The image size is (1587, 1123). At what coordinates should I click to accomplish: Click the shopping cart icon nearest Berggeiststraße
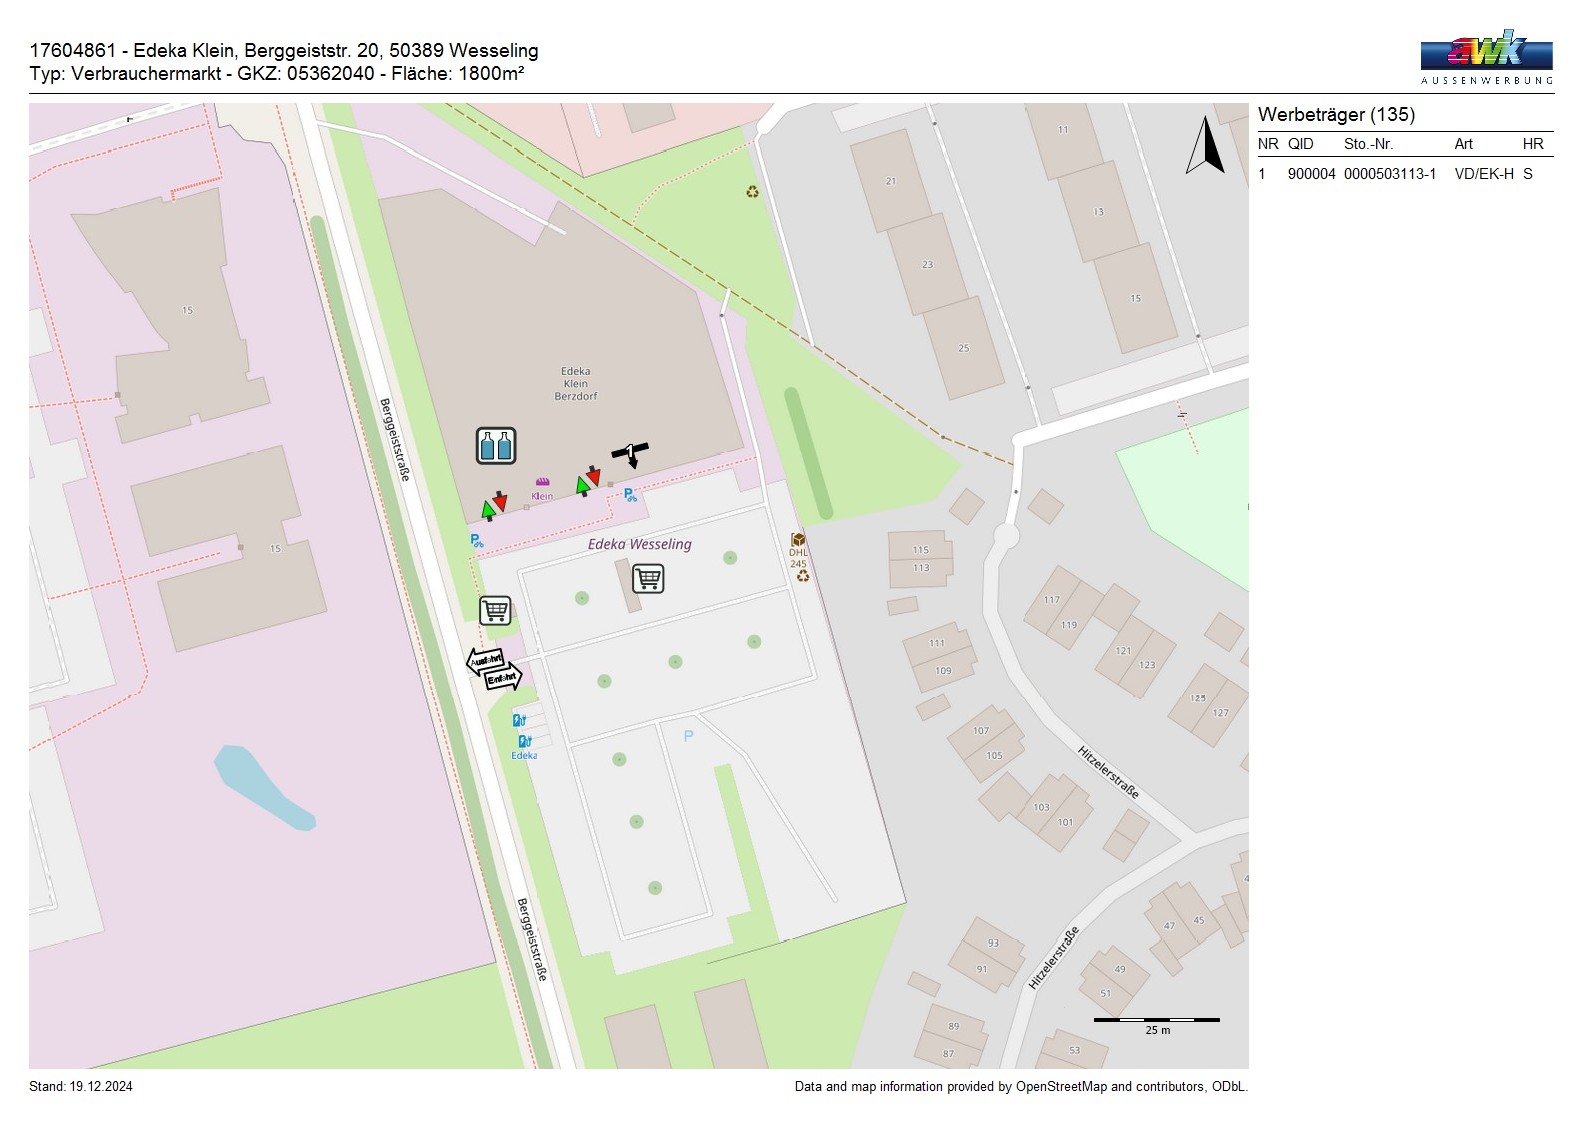pyautogui.click(x=495, y=610)
